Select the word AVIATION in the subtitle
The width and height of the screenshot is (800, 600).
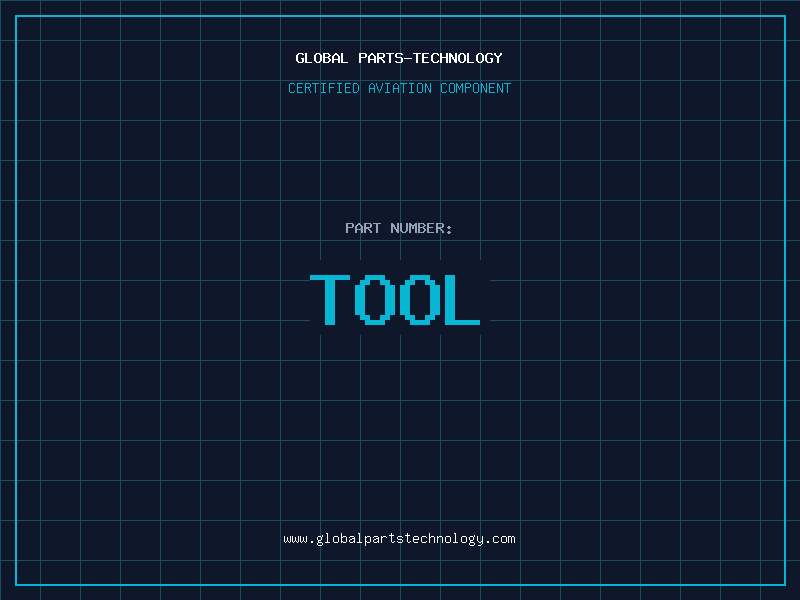399,89
